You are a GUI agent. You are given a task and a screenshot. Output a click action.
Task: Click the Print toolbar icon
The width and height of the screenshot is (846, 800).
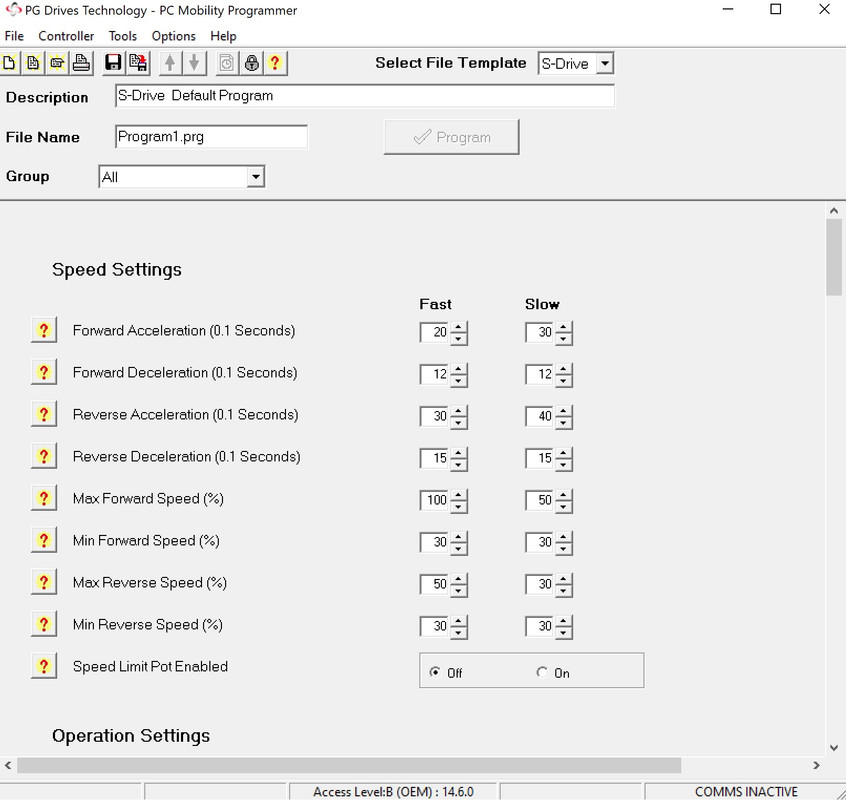[x=81, y=63]
